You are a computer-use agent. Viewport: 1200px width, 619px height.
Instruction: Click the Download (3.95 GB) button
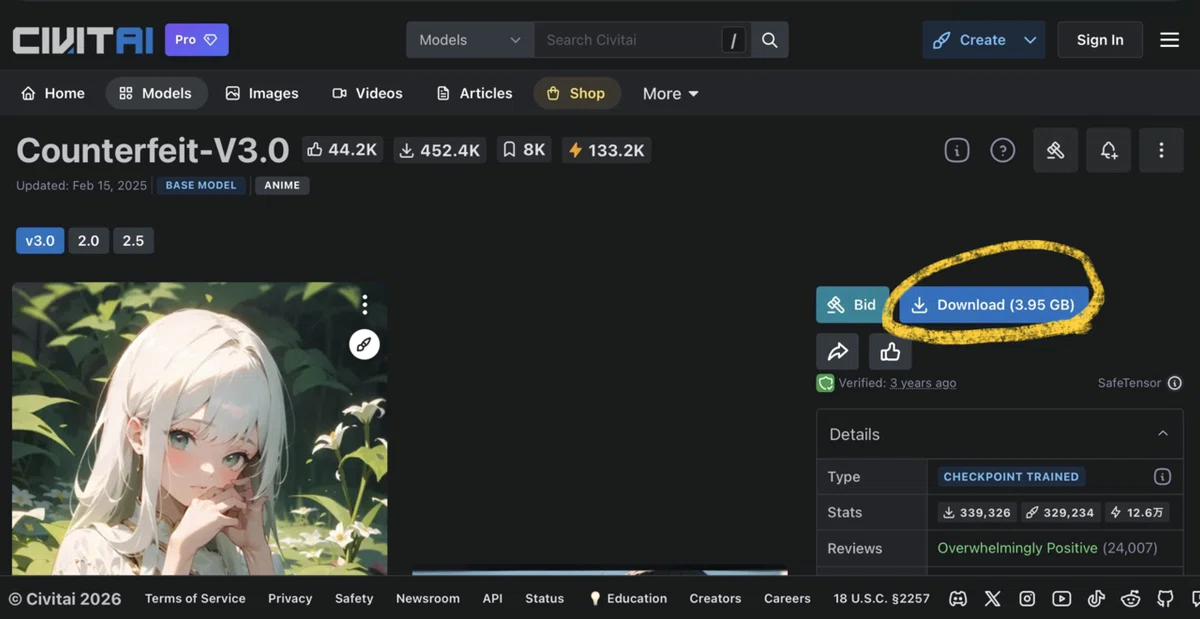[x=993, y=305]
